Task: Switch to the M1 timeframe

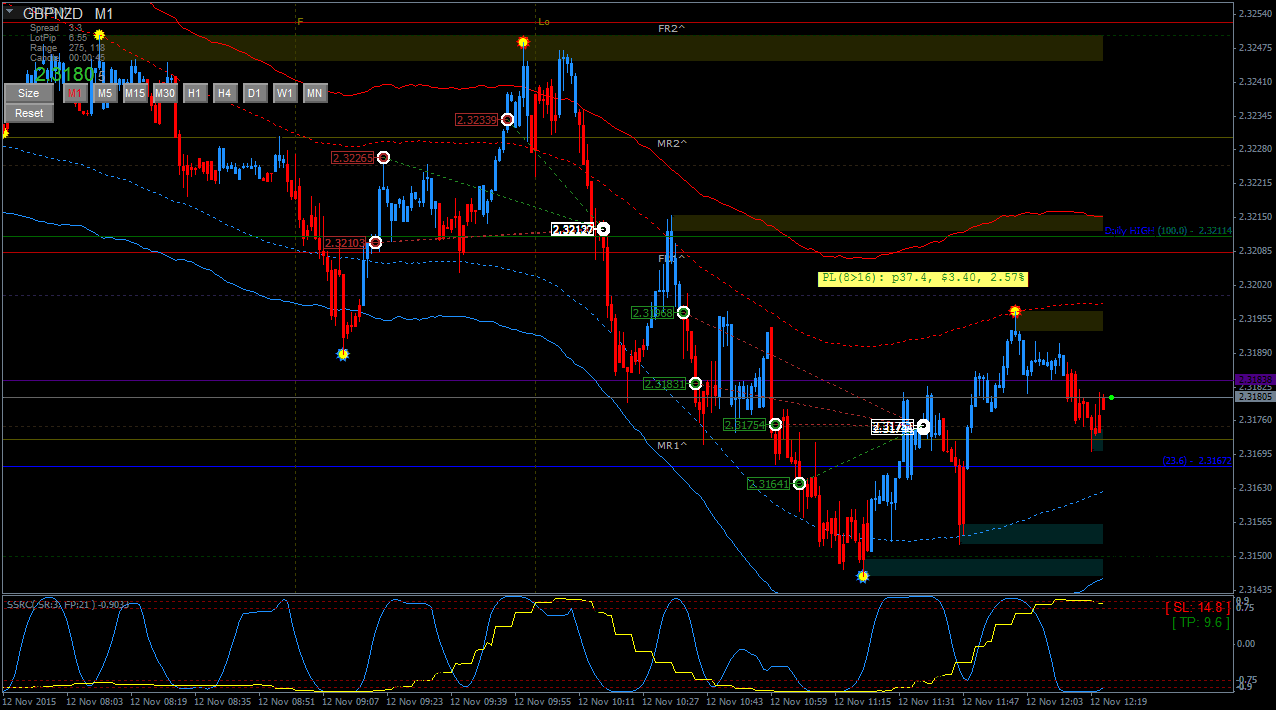Action: (75, 93)
